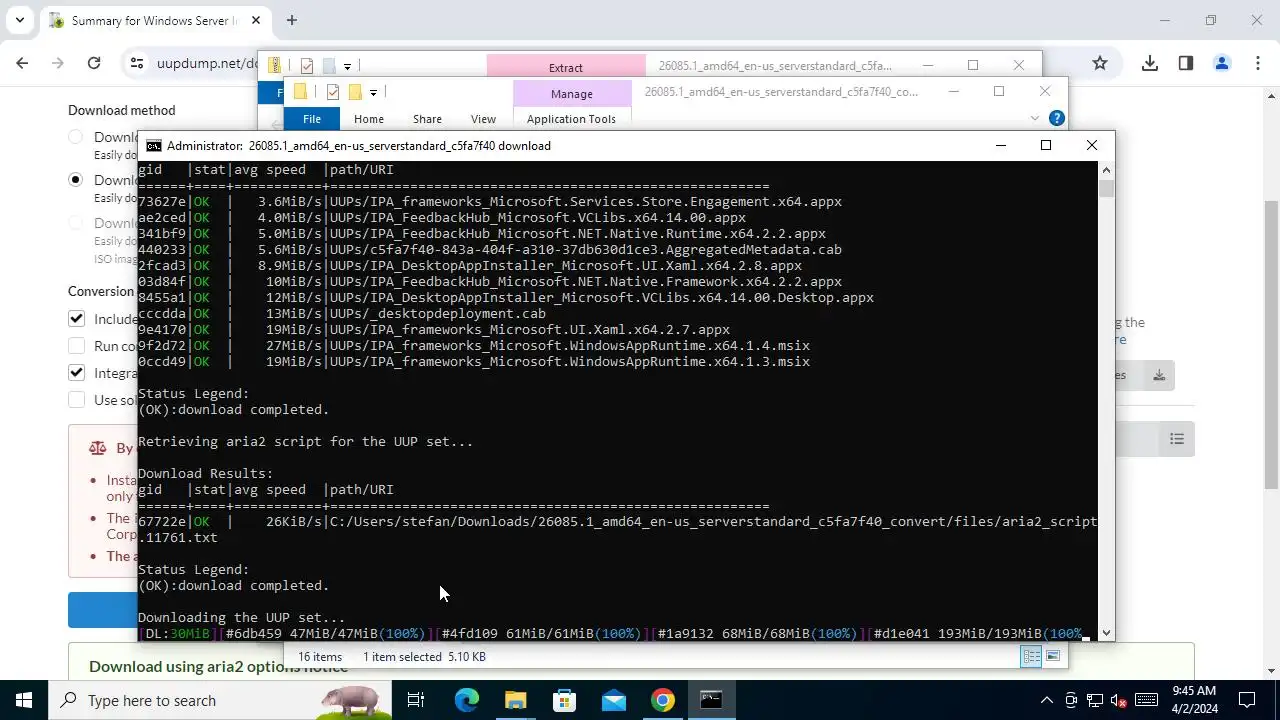Viewport: 1280px width, 720px height.
Task: Switch to the View ribbon tab
Action: click(483, 119)
